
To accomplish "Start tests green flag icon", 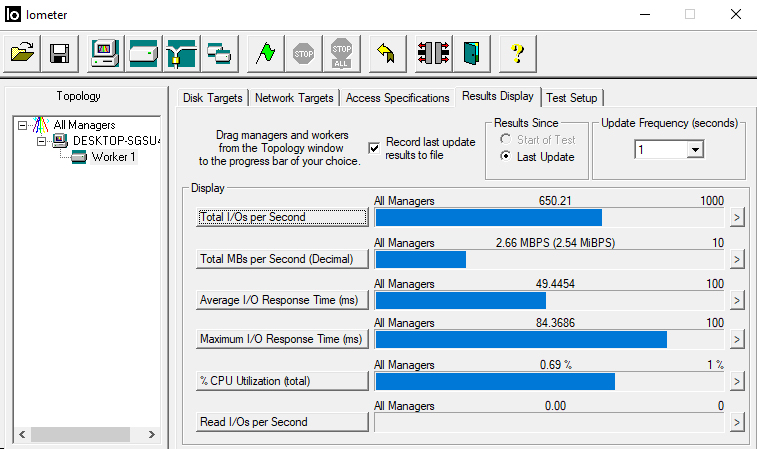I will point(265,53).
